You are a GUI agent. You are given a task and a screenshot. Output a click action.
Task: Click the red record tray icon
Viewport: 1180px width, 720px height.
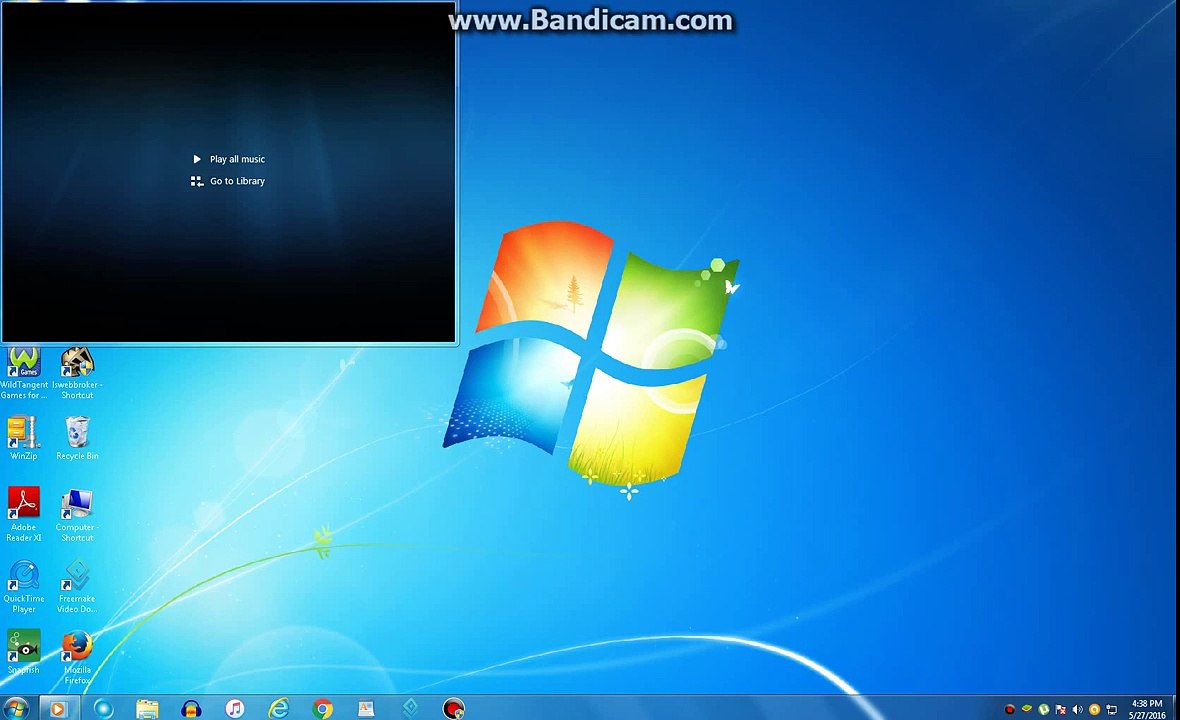pos(1010,709)
